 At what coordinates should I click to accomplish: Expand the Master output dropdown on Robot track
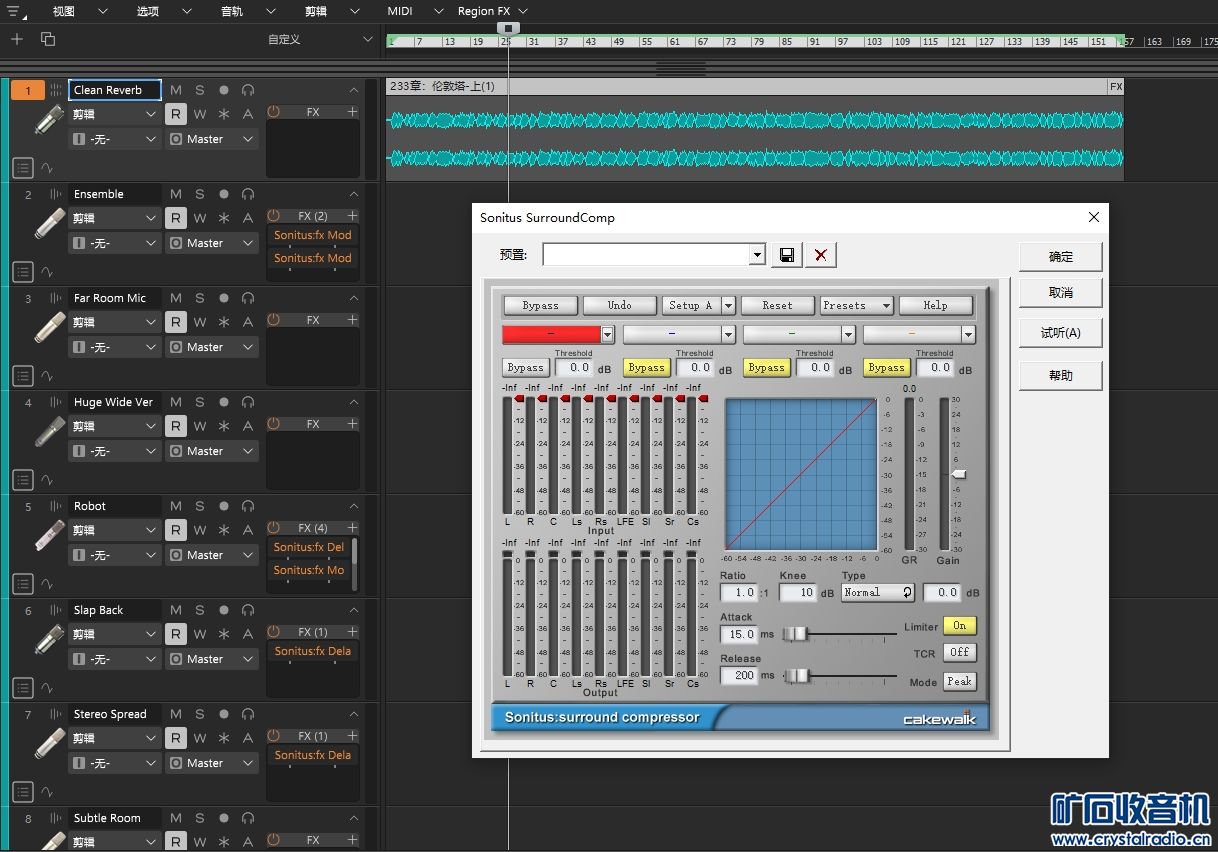pyautogui.click(x=248, y=555)
